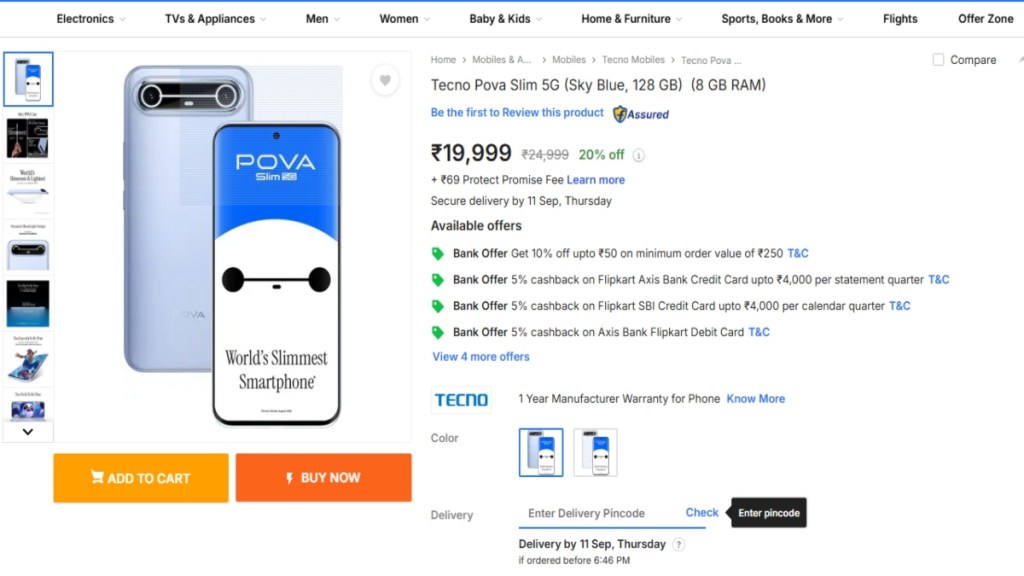Add product to wishlist with heart icon
The height and width of the screenshot is (576, 1024).
[x=385, y=80]
